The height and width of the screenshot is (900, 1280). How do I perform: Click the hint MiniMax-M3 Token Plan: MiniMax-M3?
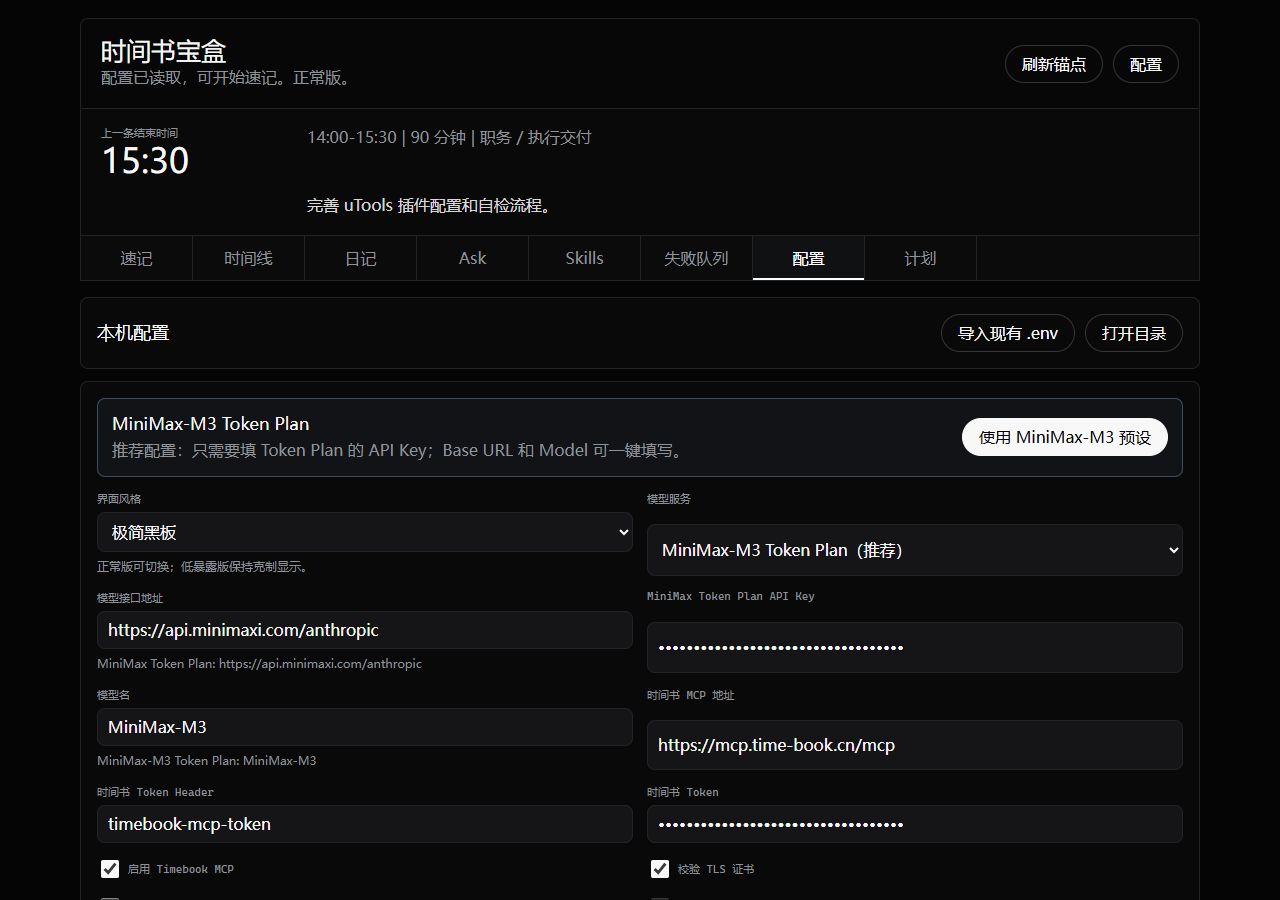pyautogui.click(x=207, y=760)
